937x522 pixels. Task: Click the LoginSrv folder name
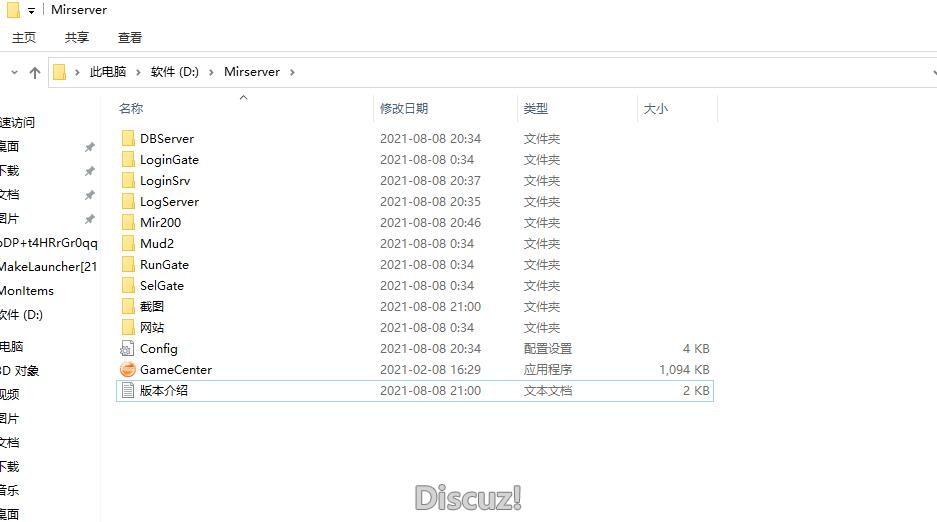(x=165, y=180)
